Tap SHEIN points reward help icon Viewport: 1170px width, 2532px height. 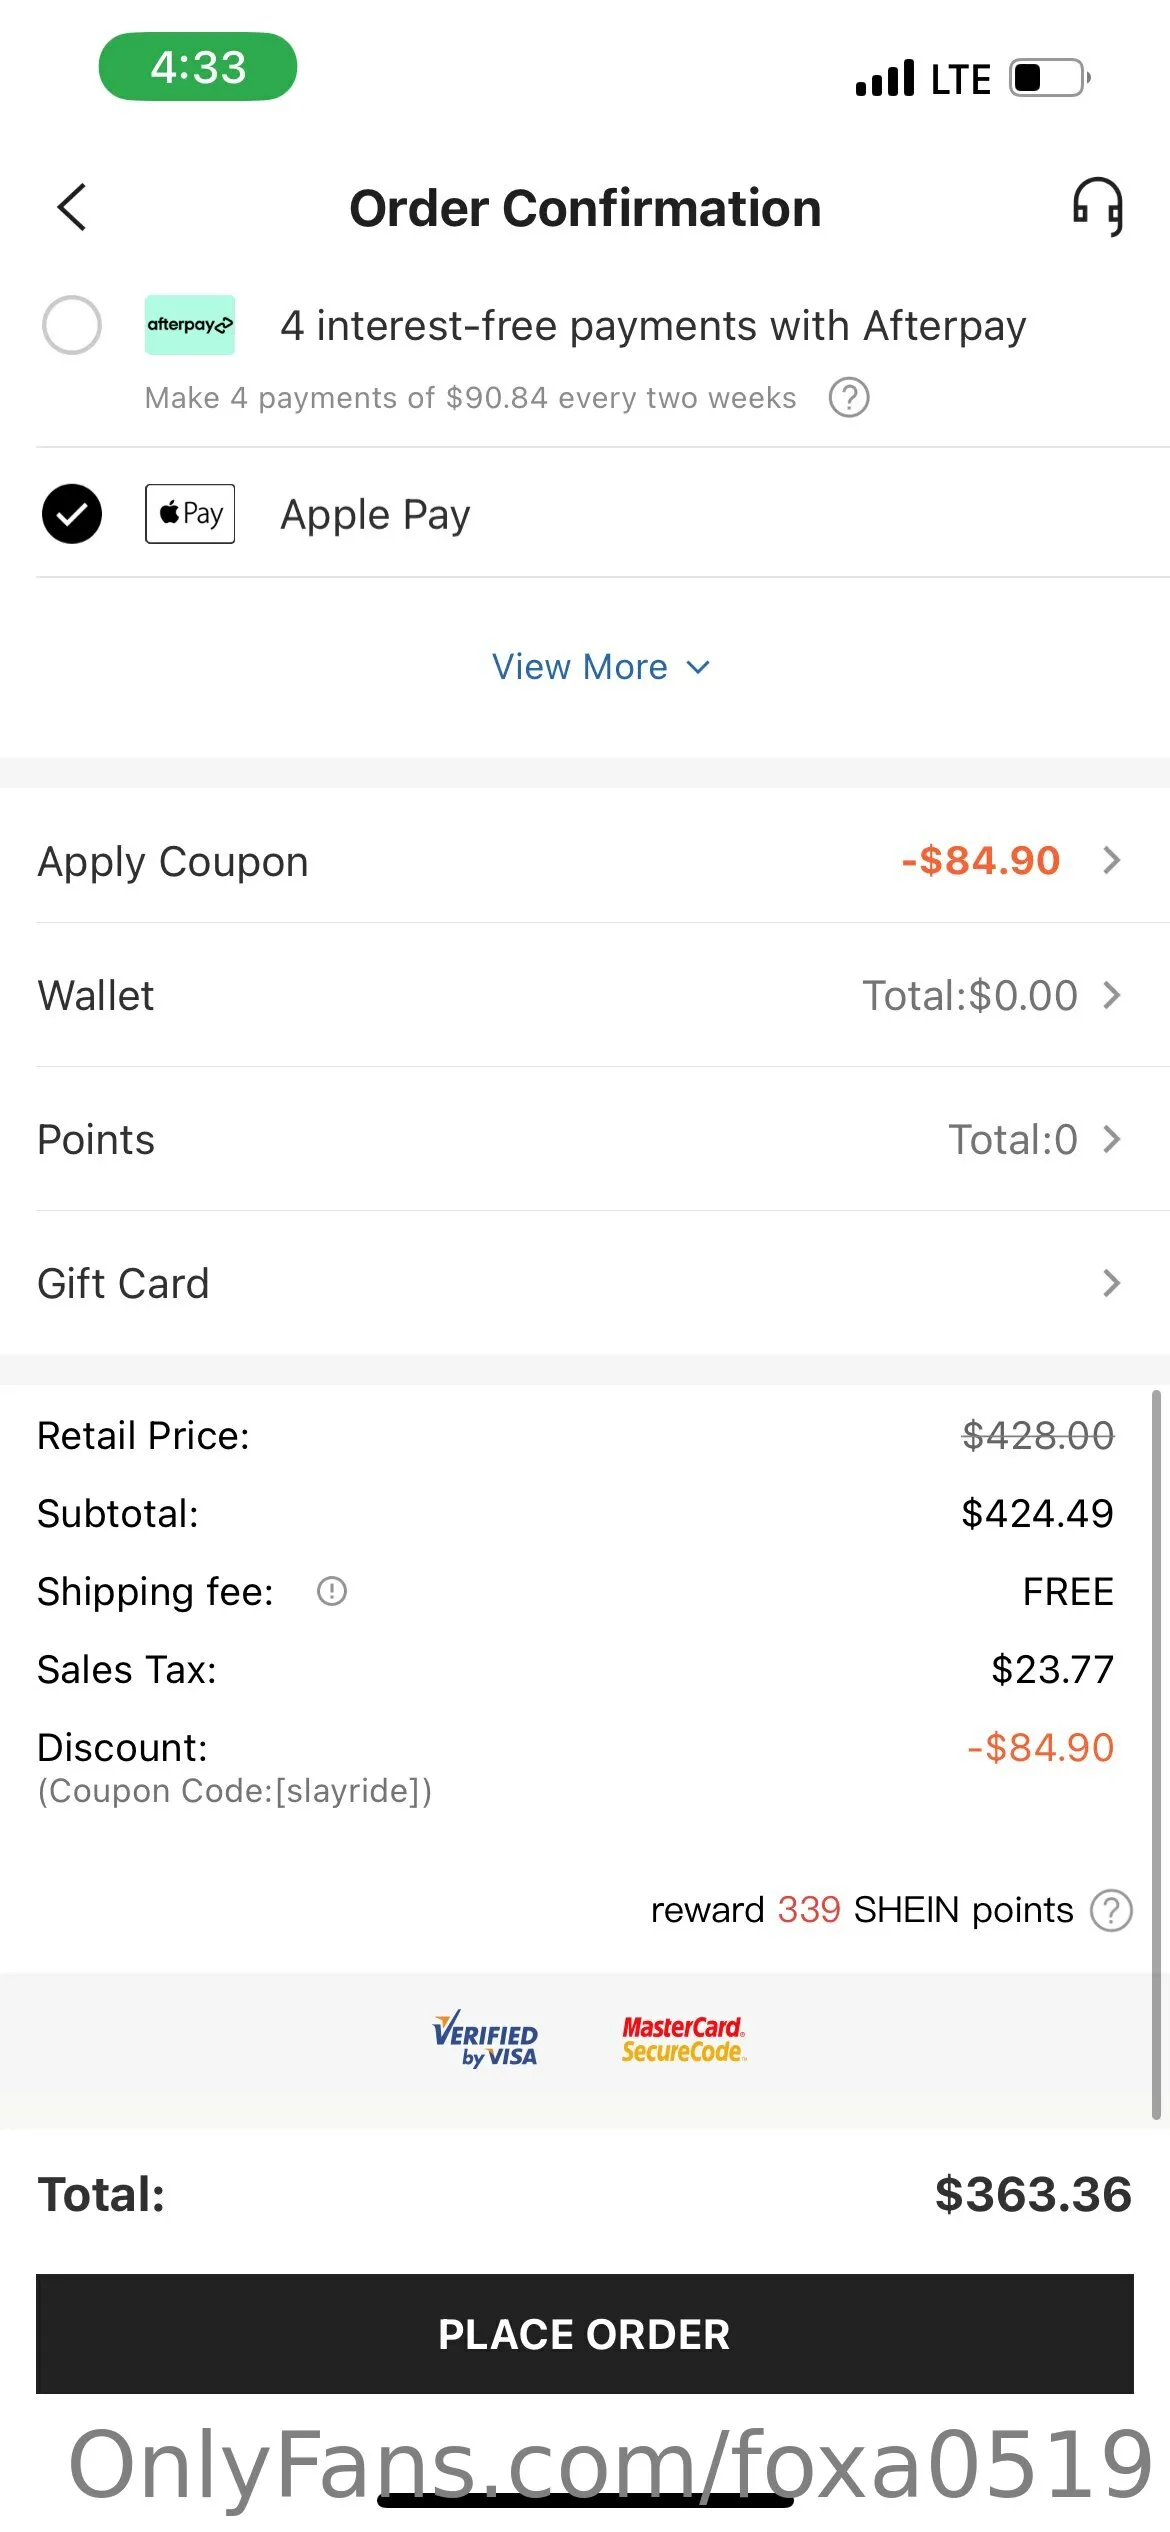(1111, 1910)
